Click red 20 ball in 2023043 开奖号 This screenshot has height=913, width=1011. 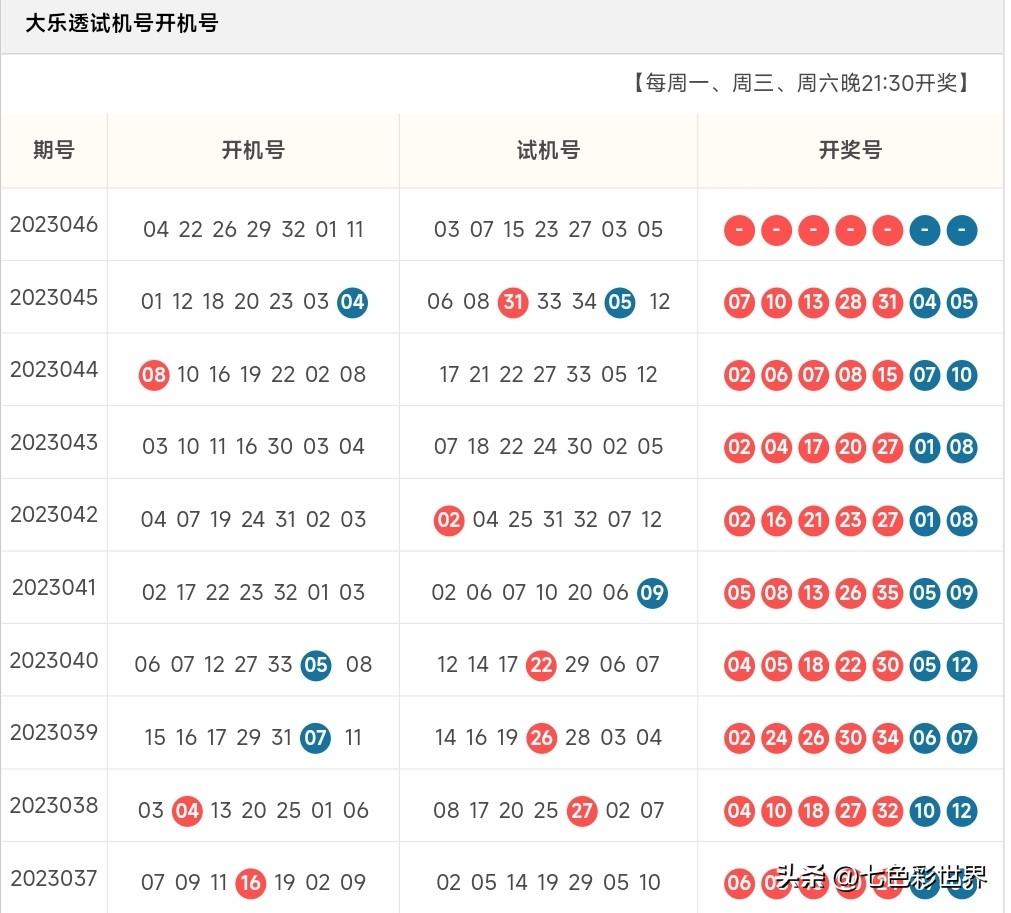tap(850, 447)
